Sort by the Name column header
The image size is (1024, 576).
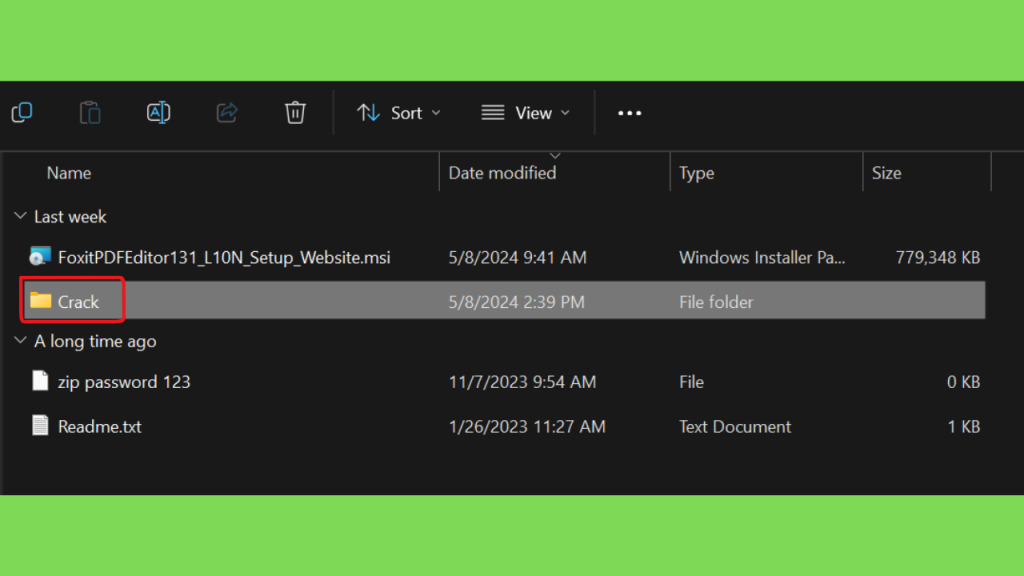[69, 173]
